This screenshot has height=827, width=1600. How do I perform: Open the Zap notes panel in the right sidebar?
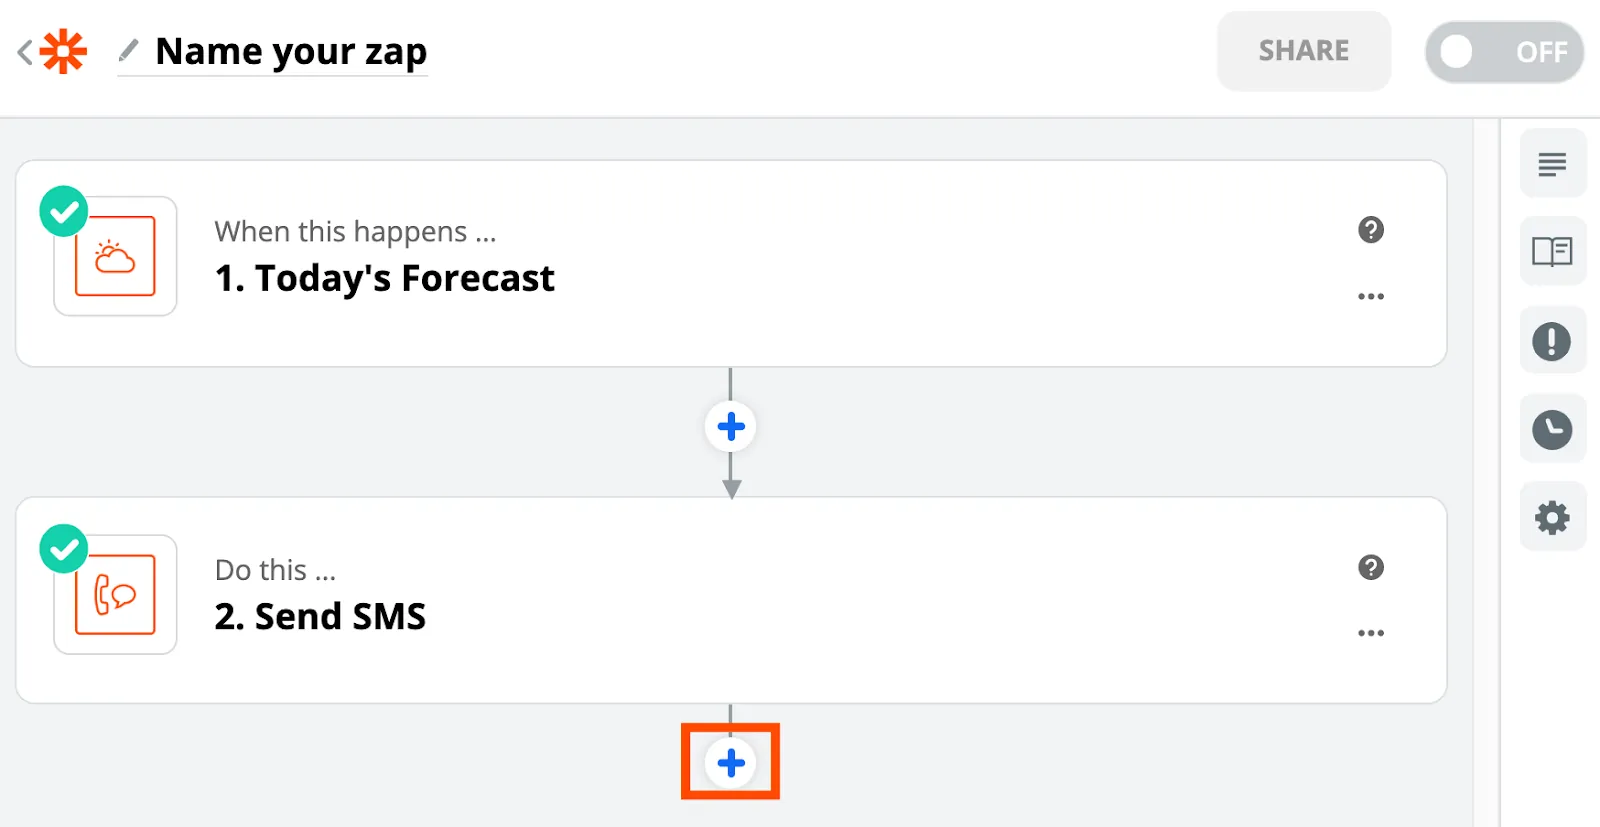(1551, 163)
